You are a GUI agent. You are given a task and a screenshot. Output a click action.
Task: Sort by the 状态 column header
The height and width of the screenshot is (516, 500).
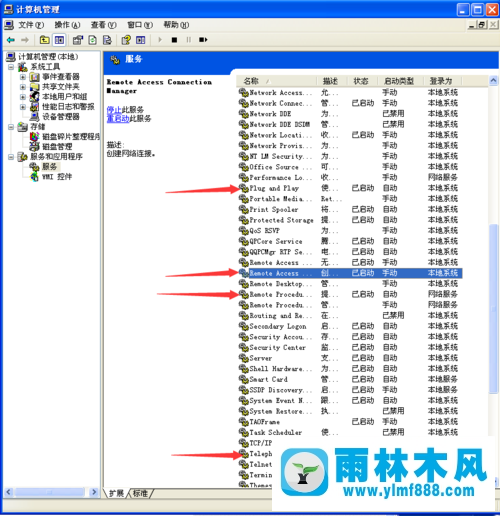pyautogui.click(x=362, y=81)
